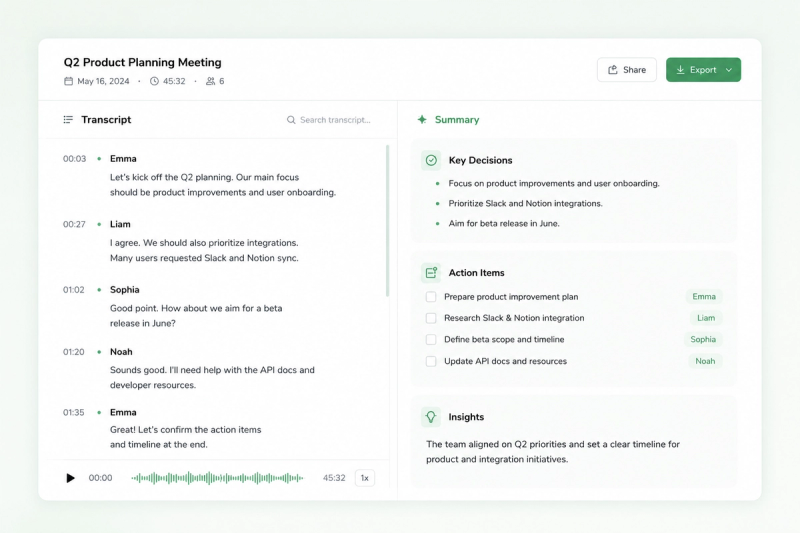Open the Transcript heading
800x533 pixels.
point(106,119)
